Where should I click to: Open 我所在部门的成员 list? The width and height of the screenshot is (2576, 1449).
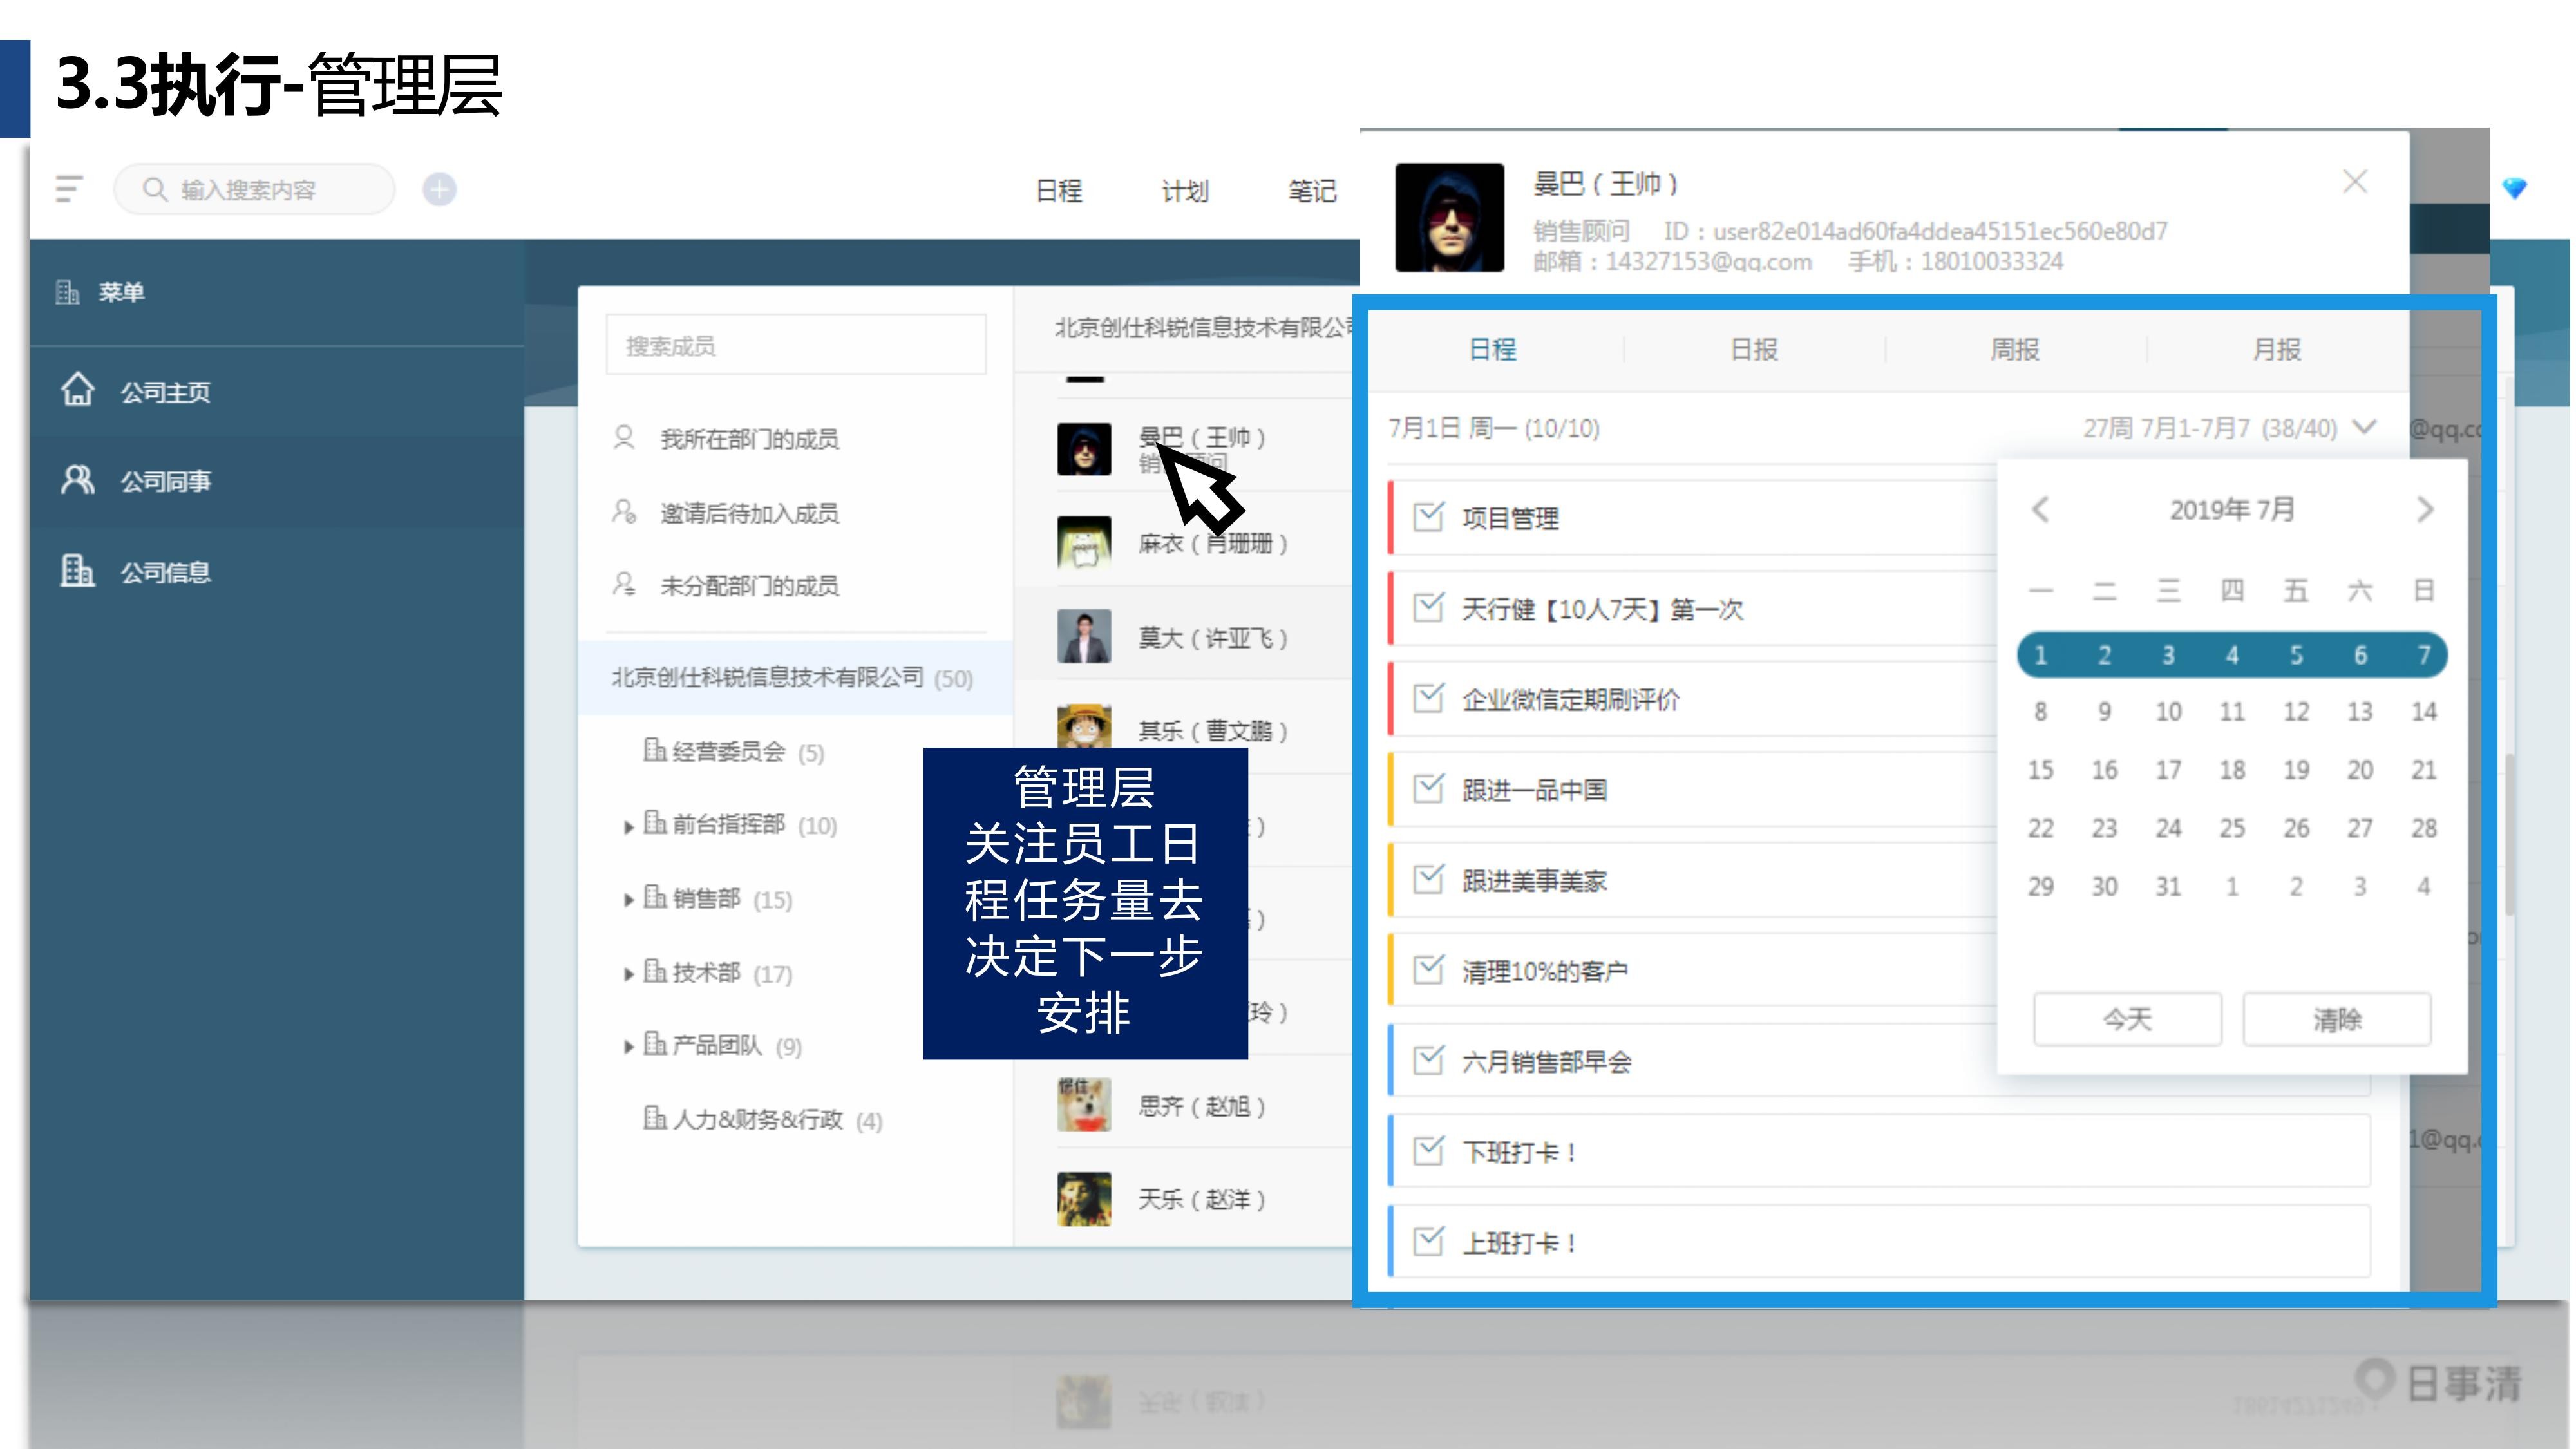coord(749,438)
